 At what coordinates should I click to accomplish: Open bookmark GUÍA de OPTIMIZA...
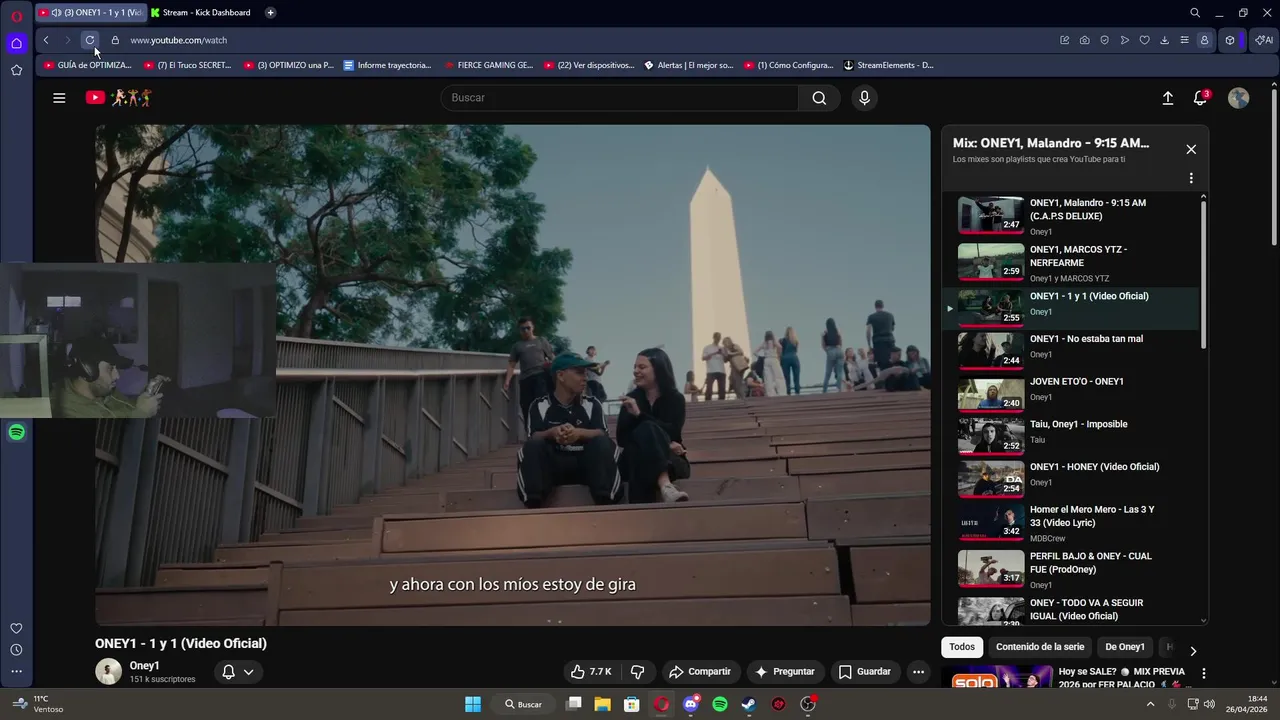(x=88, y=65)
